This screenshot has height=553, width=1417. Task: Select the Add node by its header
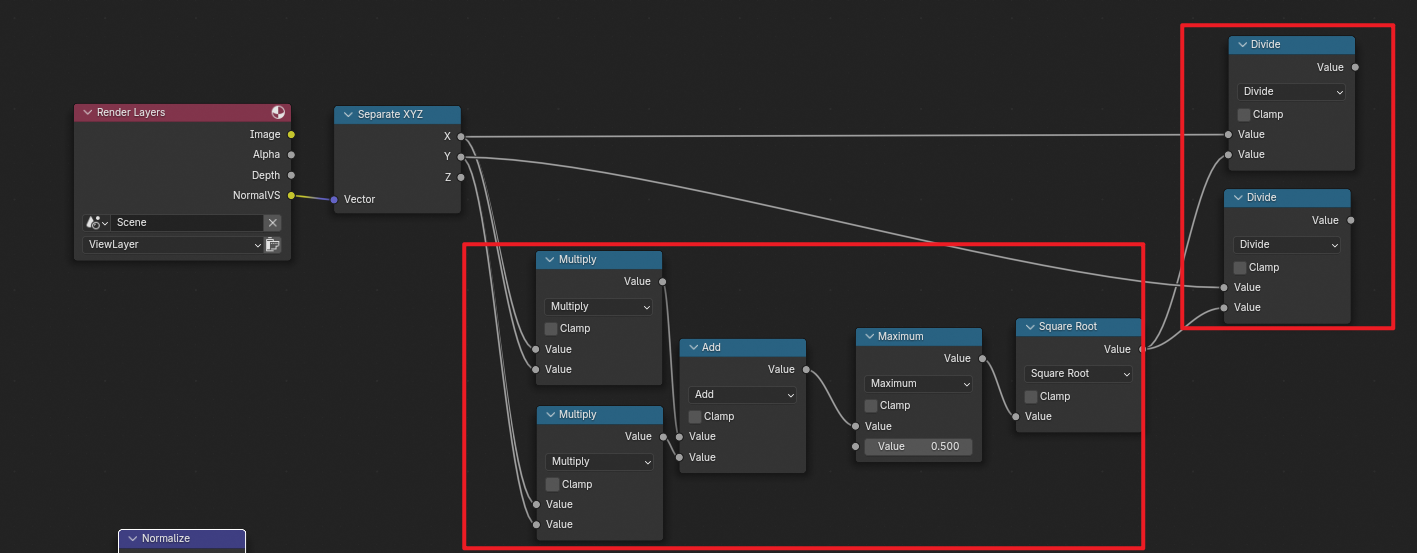tap(750, 348)
